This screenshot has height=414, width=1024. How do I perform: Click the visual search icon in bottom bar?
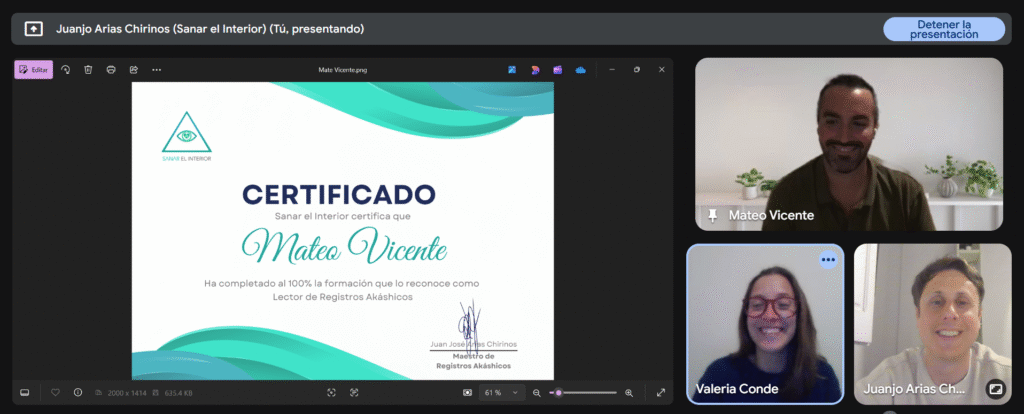coord(355,392)
